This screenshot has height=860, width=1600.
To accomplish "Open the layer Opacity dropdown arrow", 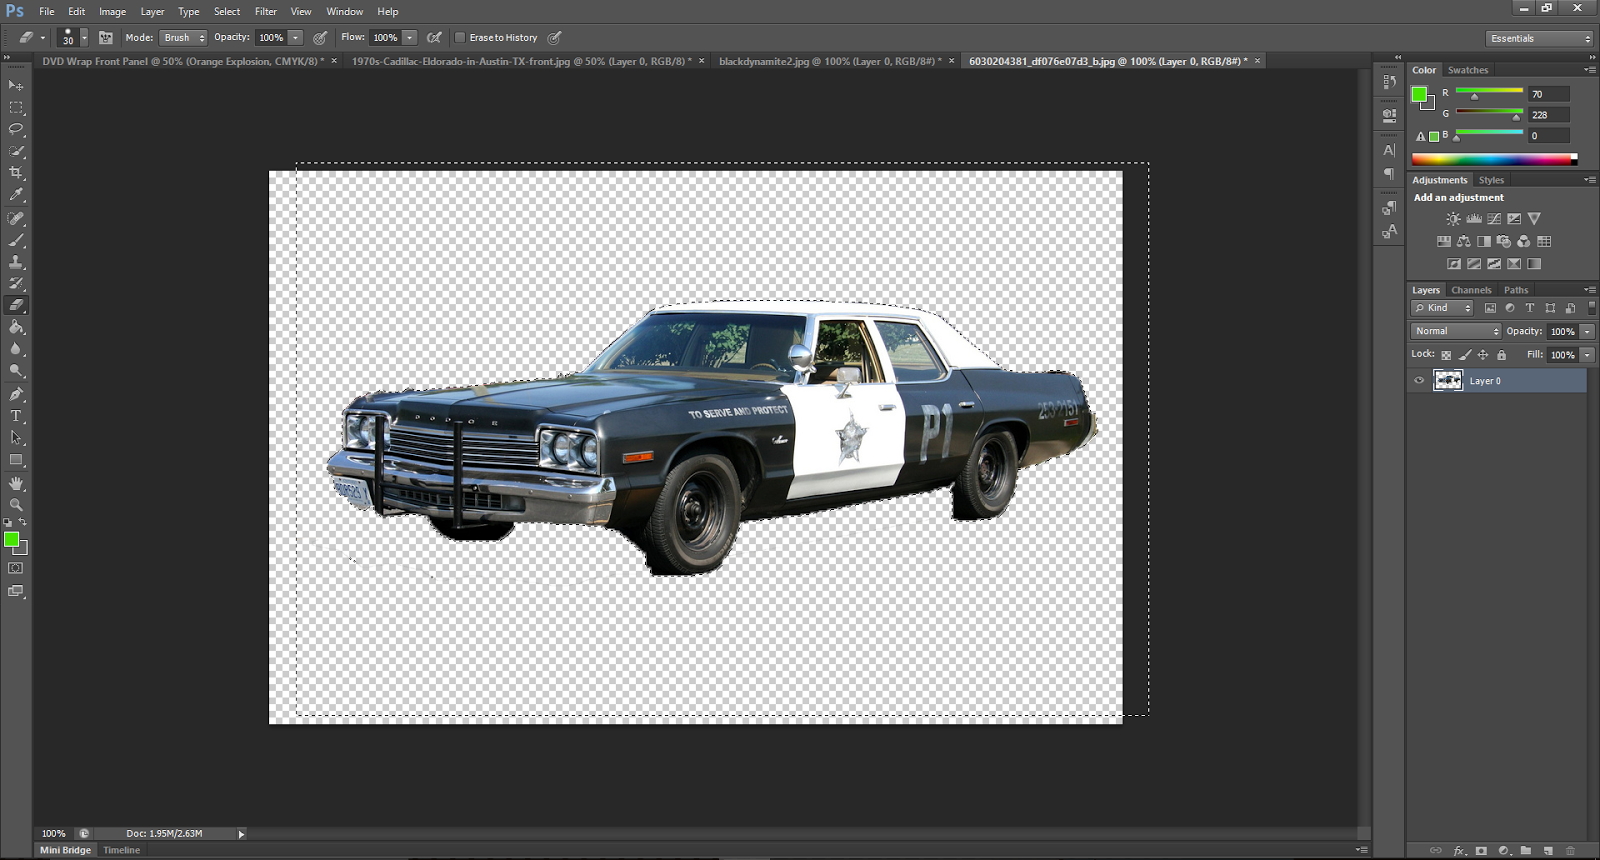I will (1587, 331).
